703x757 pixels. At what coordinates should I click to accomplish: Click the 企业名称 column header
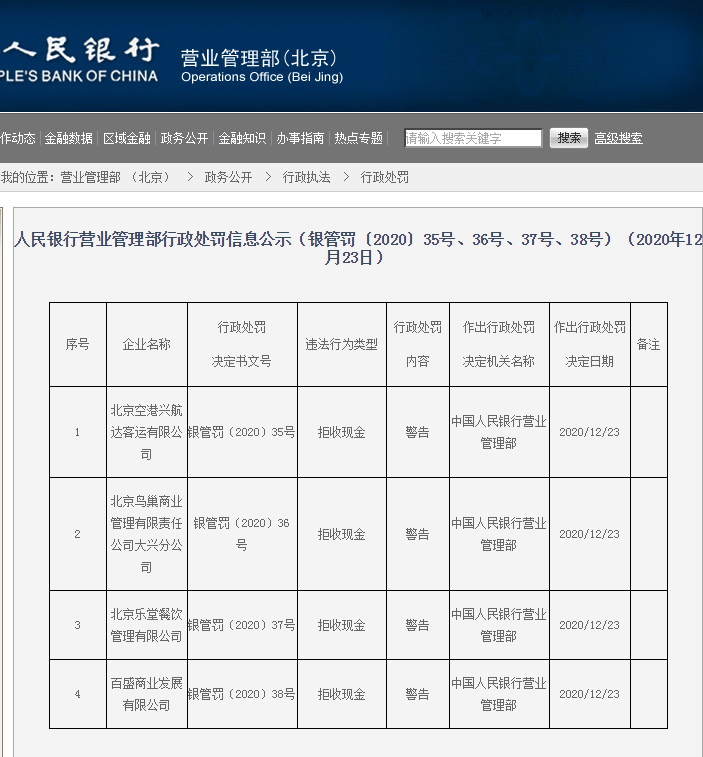point(146,344)
